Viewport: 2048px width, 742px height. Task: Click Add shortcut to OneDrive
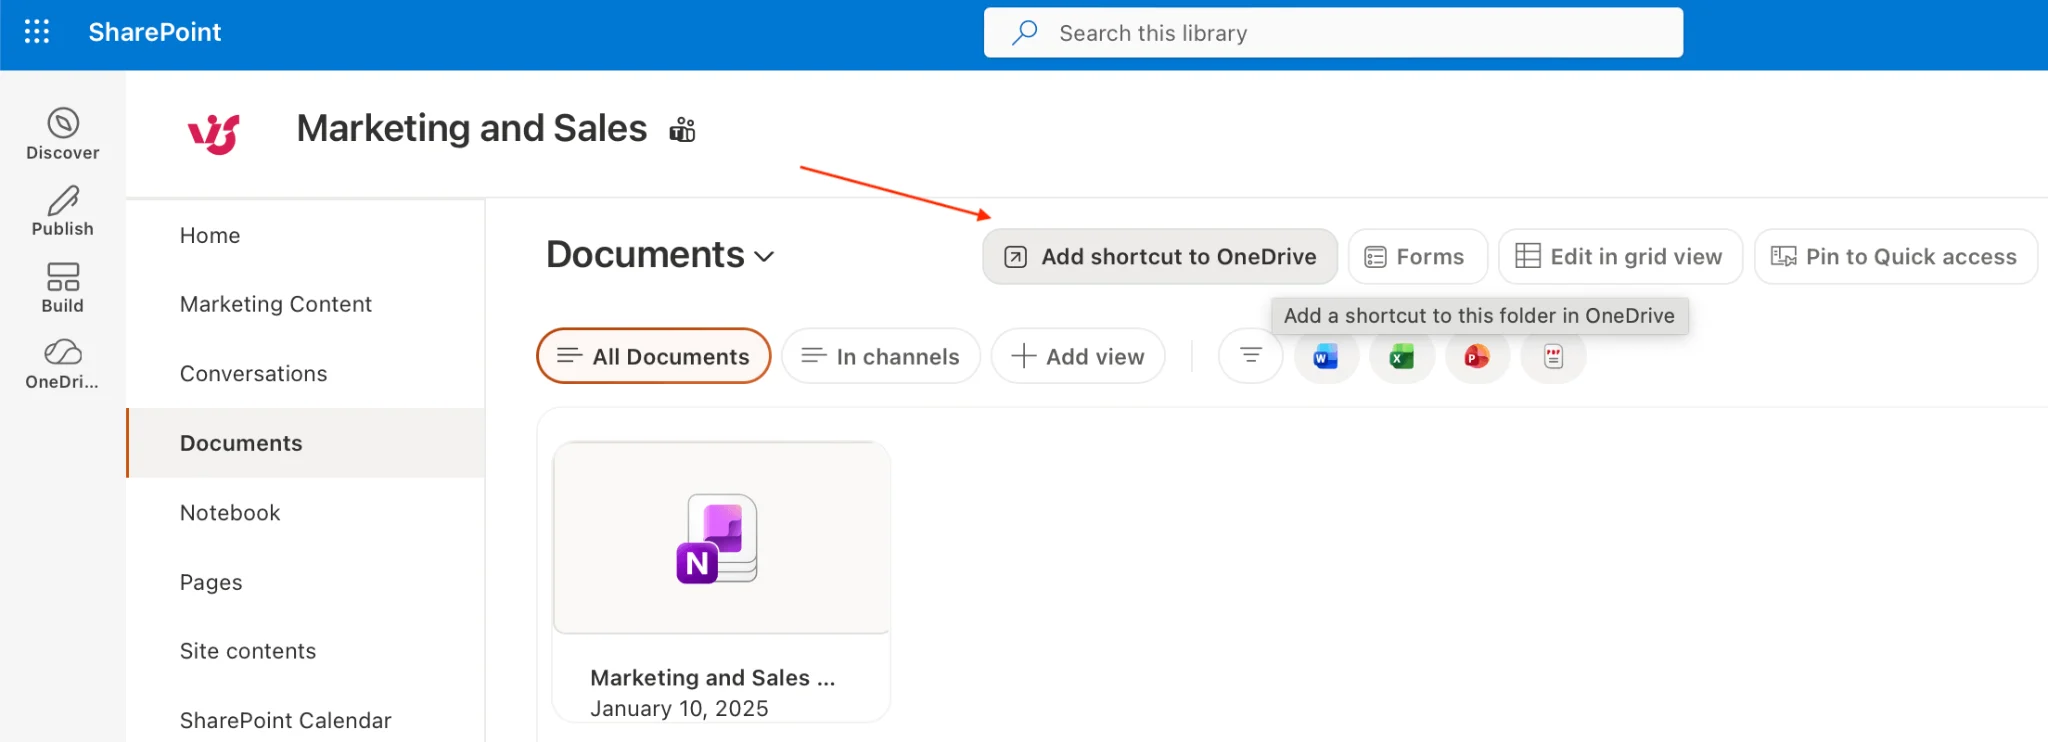click(1160, 257)
